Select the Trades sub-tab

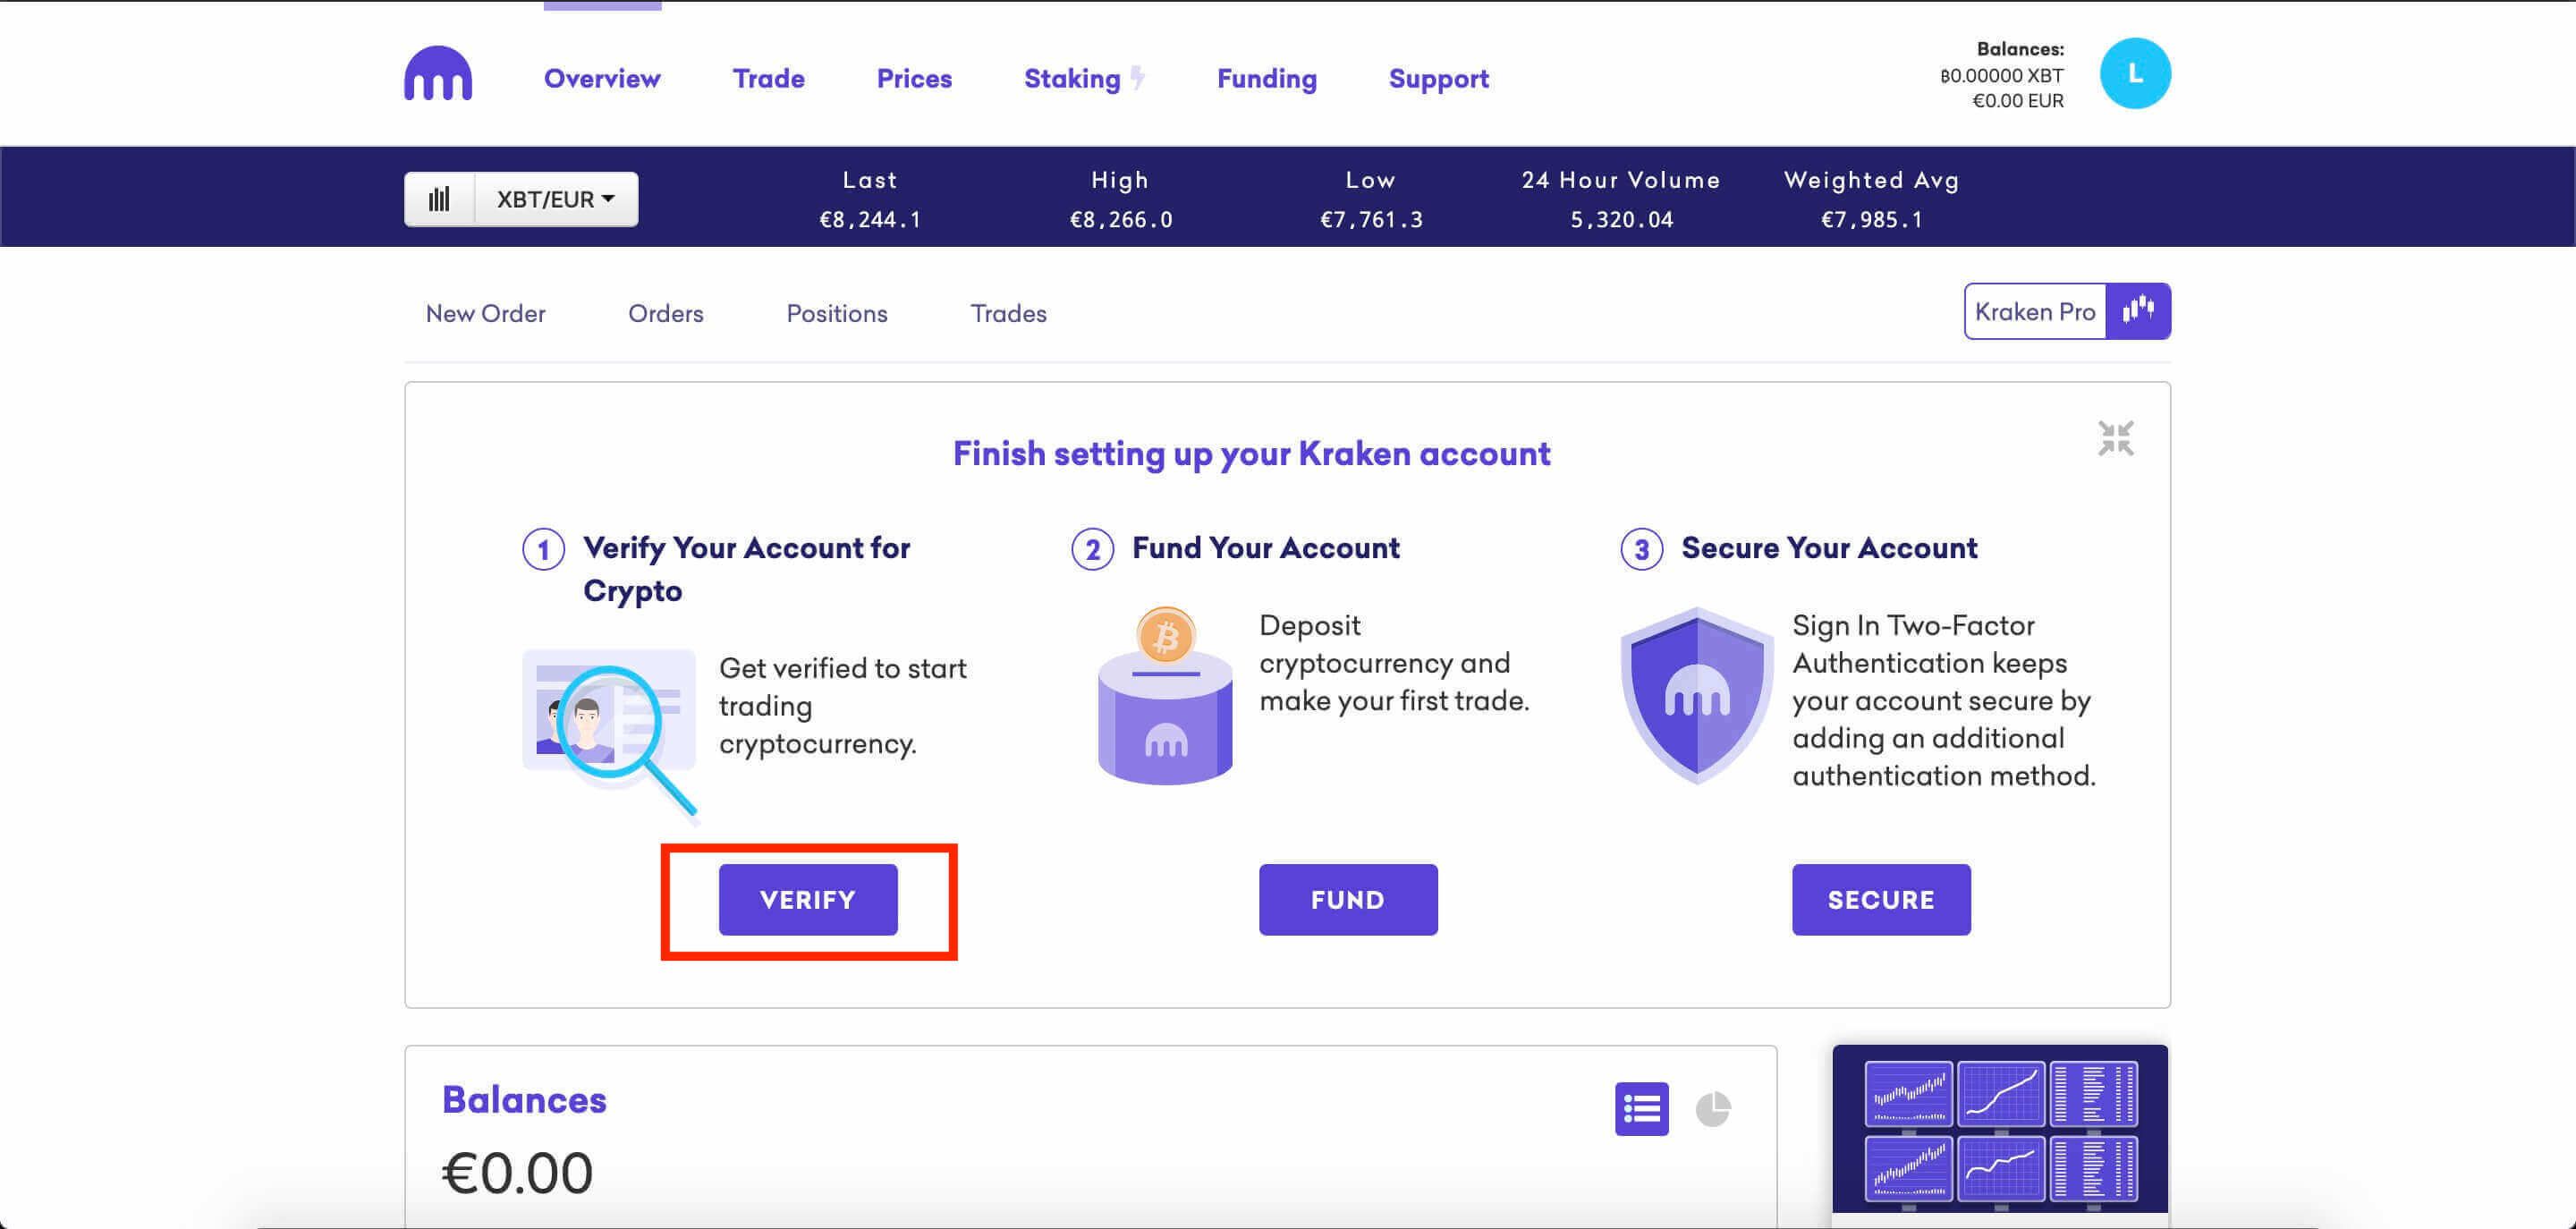tap(1008, 313)
